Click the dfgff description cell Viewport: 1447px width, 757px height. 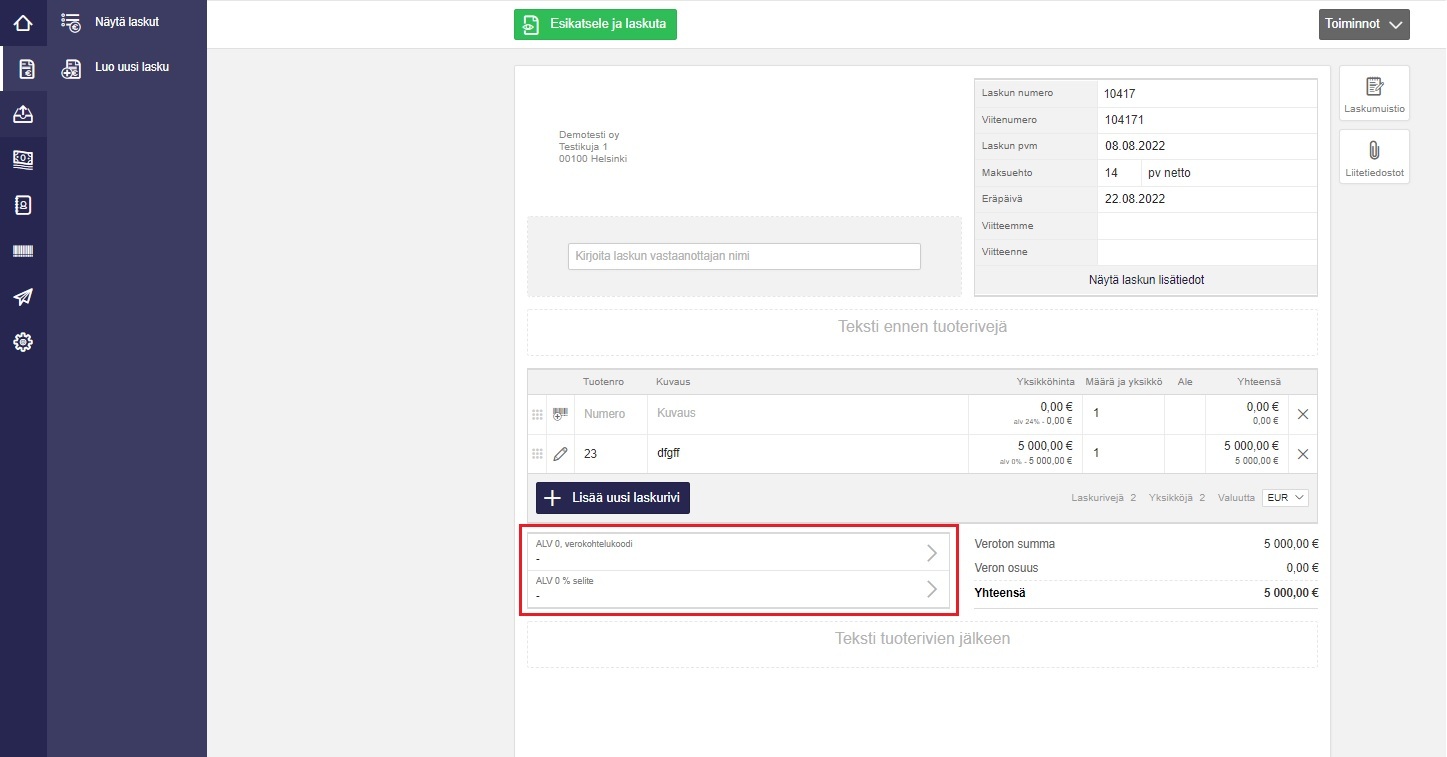click(808, 454)
